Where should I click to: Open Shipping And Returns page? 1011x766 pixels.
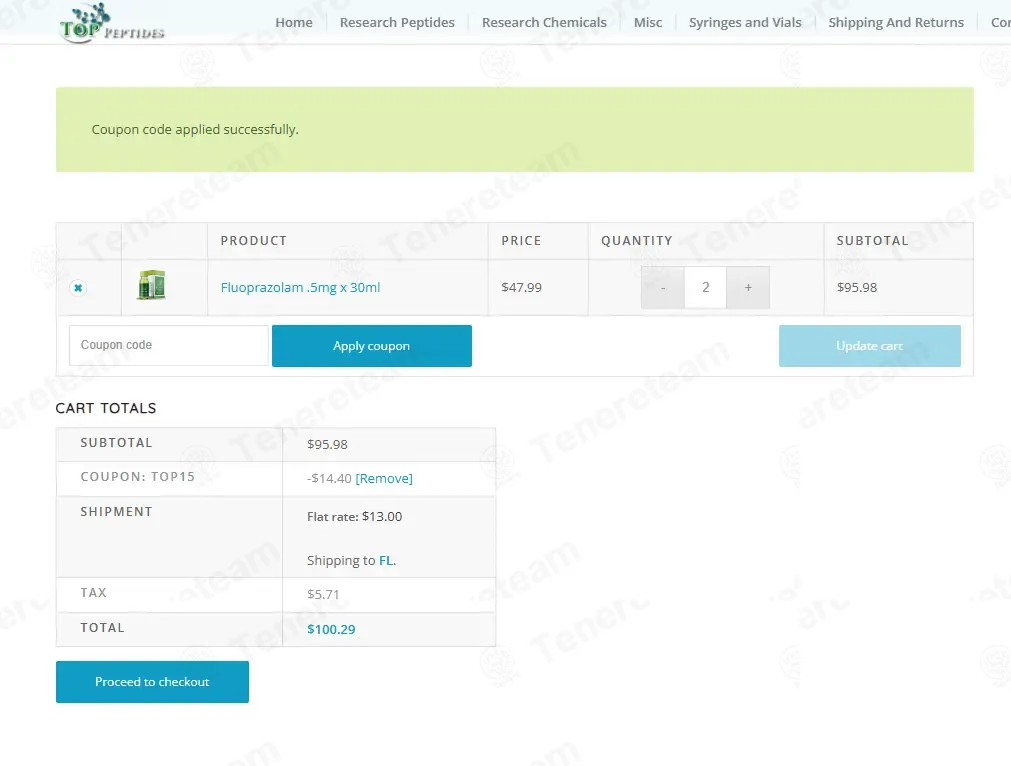tap(896, 23)
